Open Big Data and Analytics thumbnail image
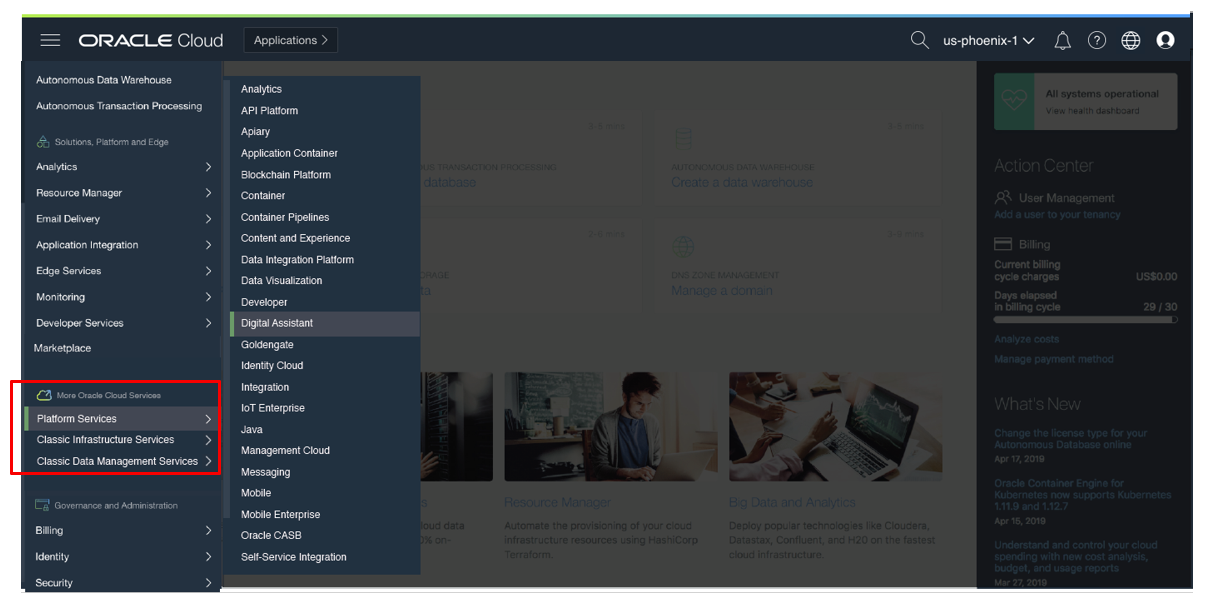This screenshot has width=1213, height=596. coord(835,427)
